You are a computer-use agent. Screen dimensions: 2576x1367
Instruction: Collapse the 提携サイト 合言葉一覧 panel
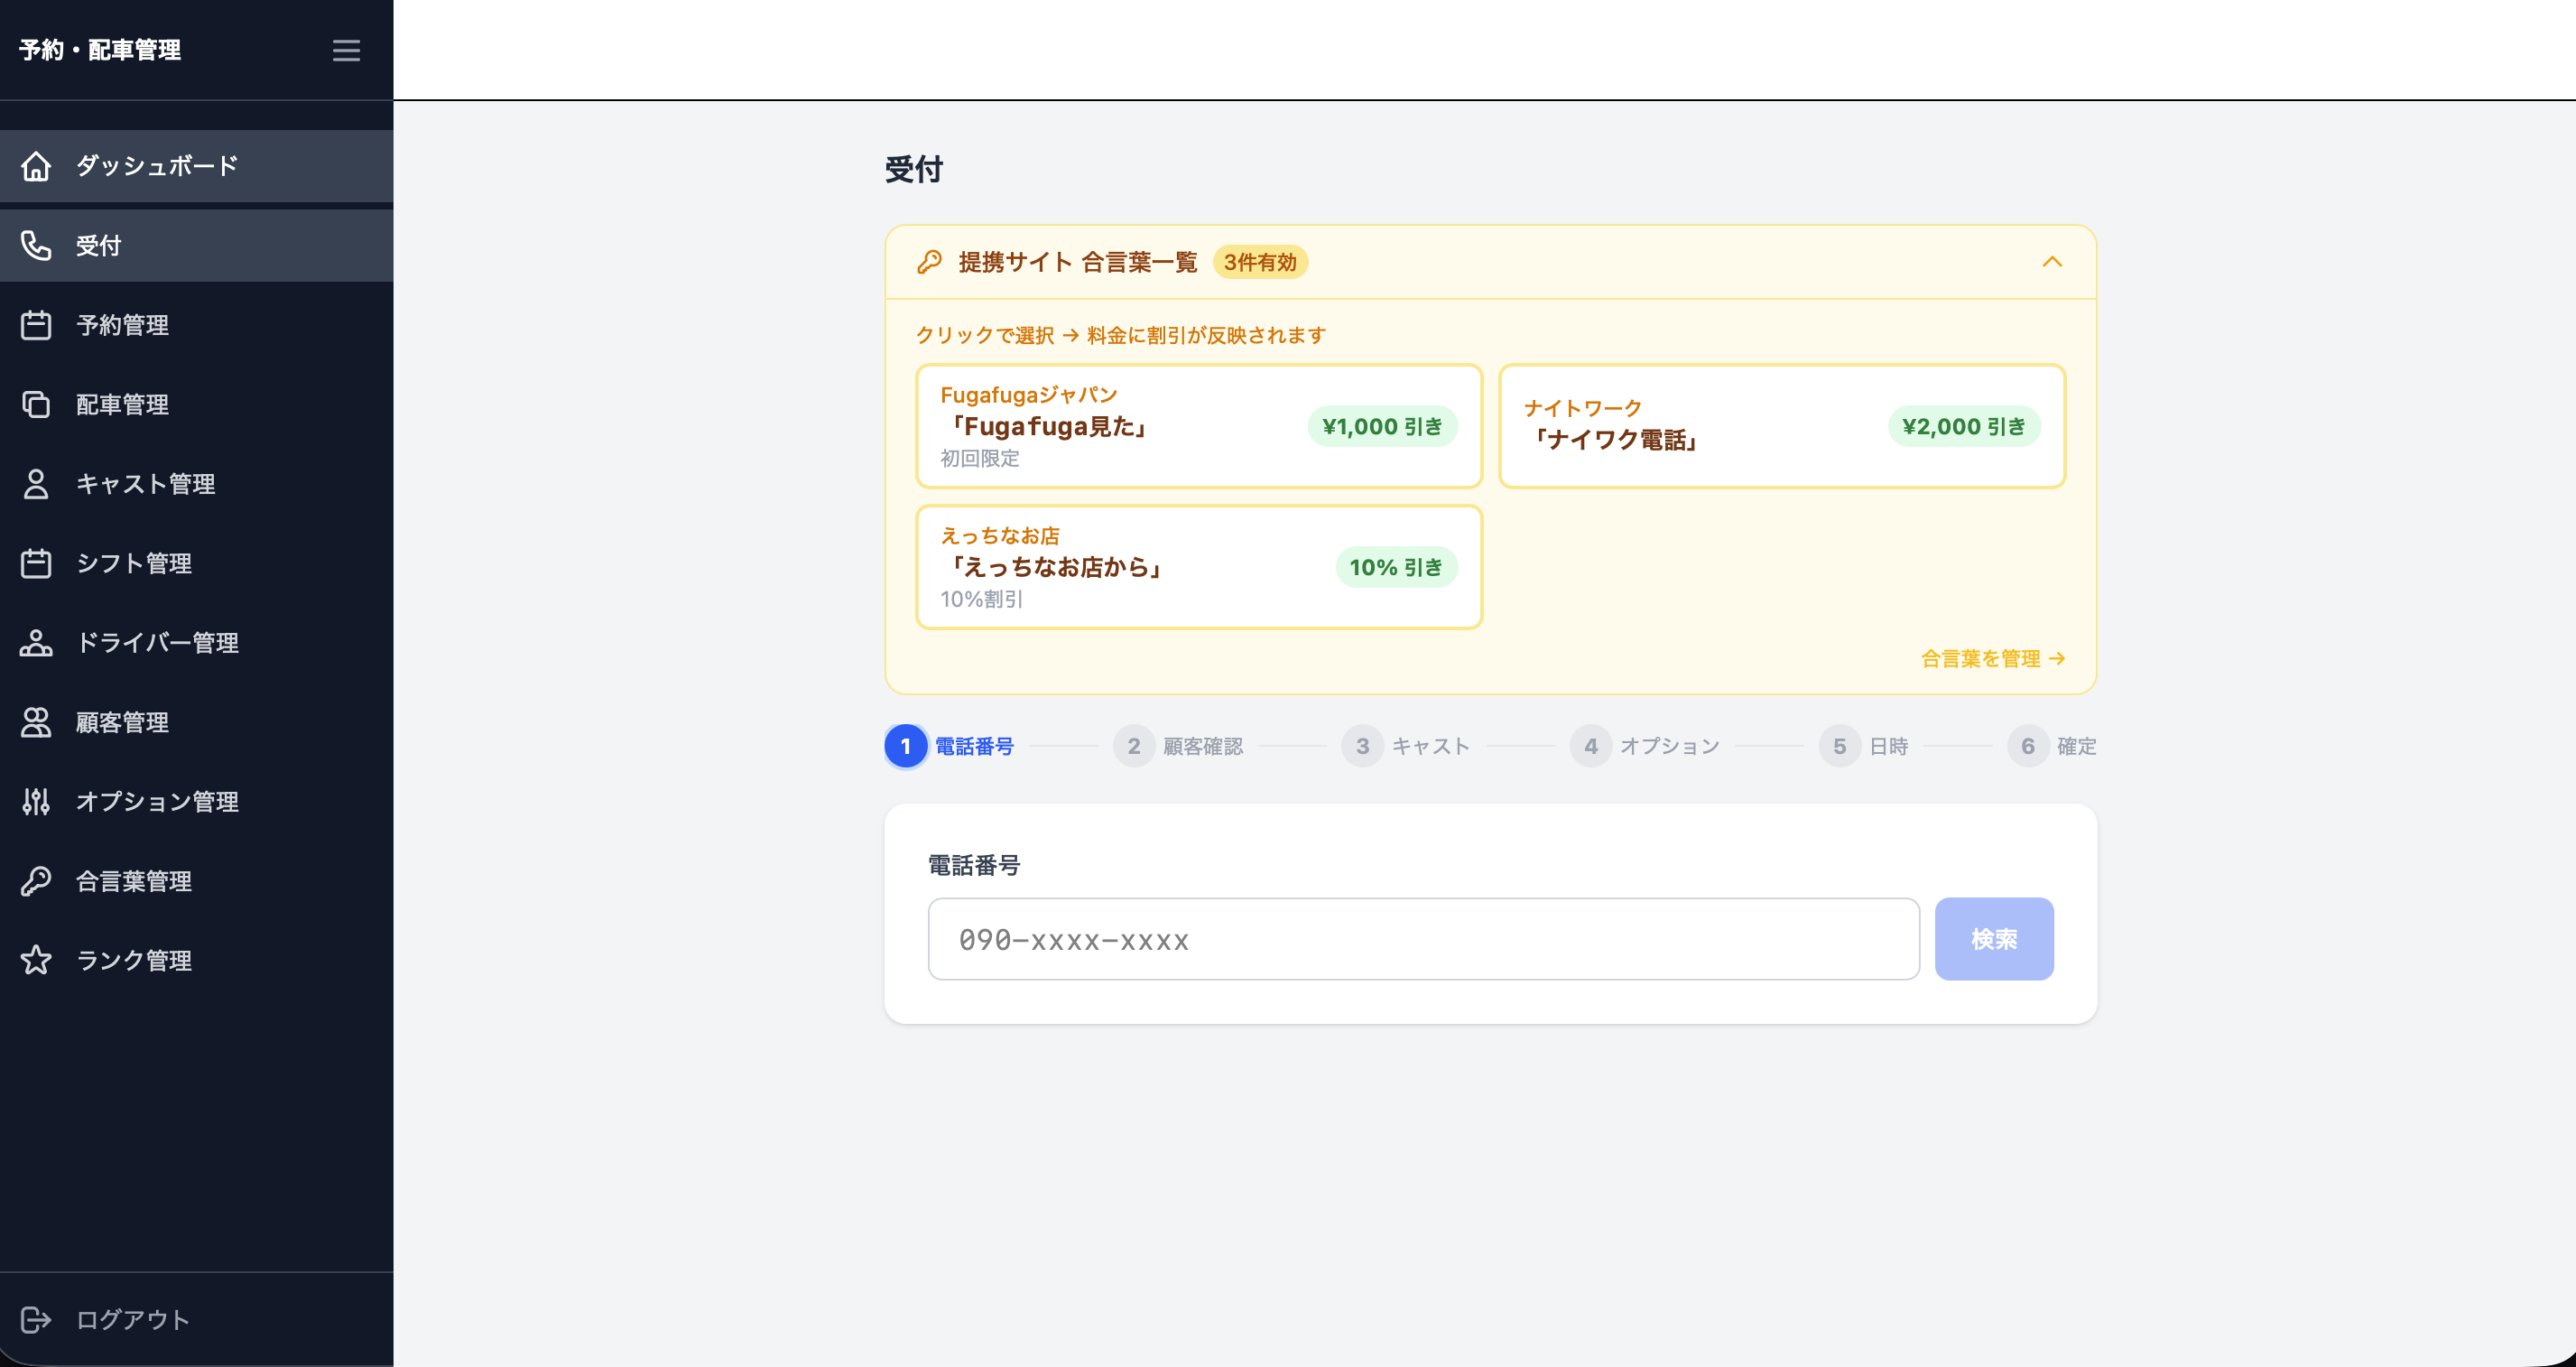tap(2052, 262)
